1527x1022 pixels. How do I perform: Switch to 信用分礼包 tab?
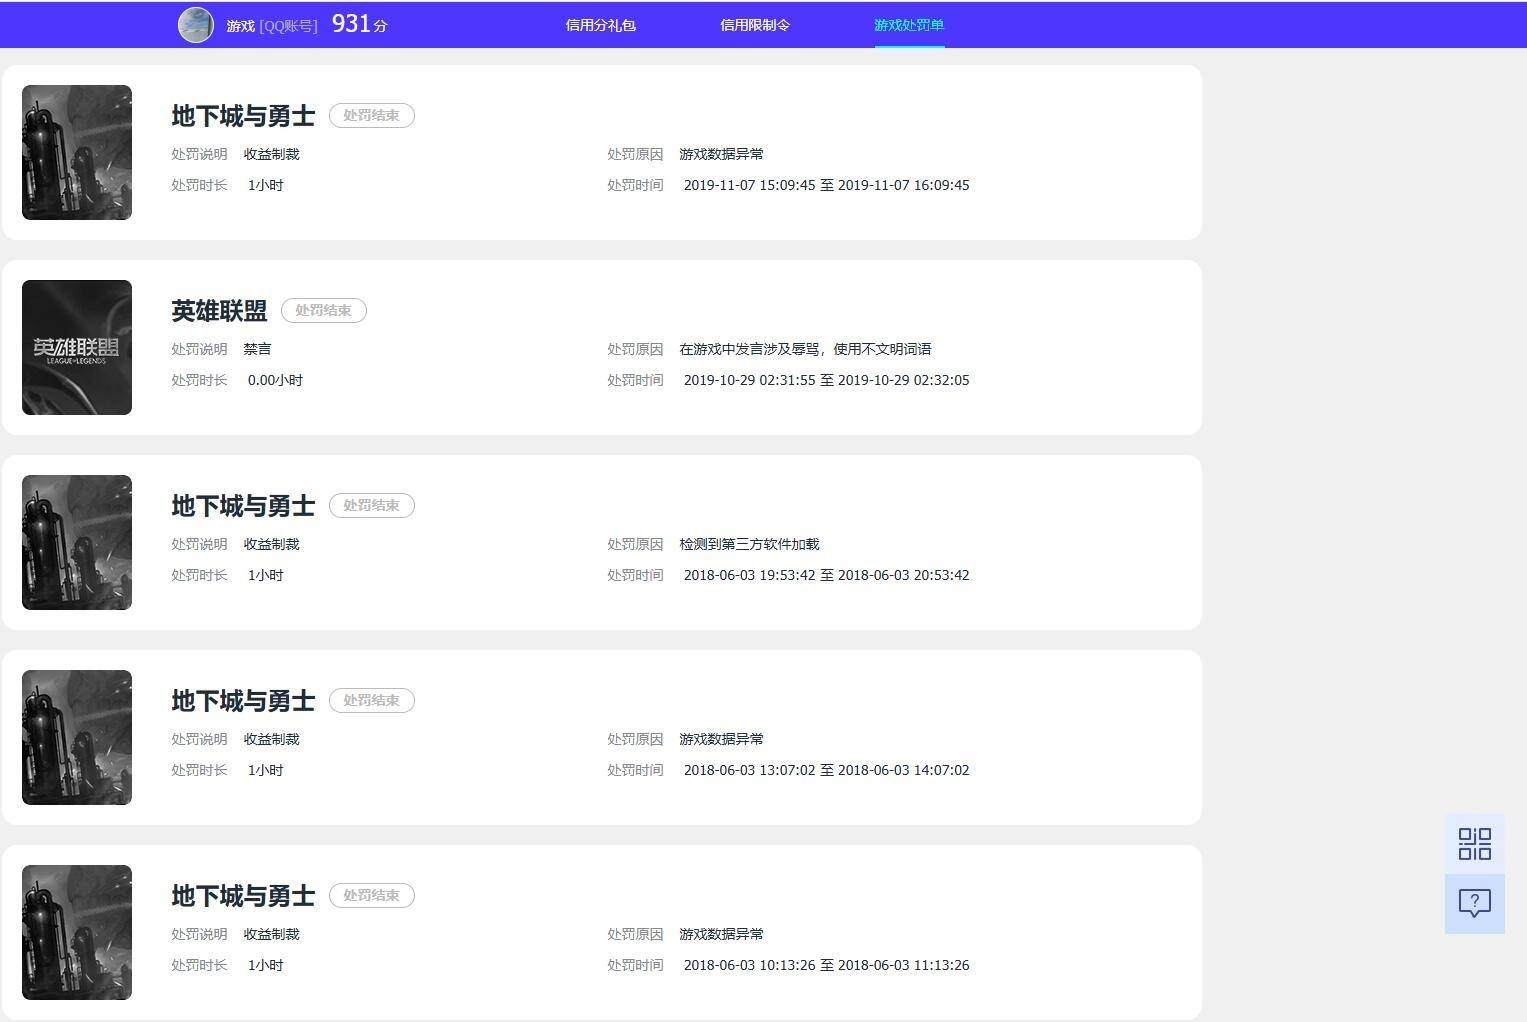point(600,25)
